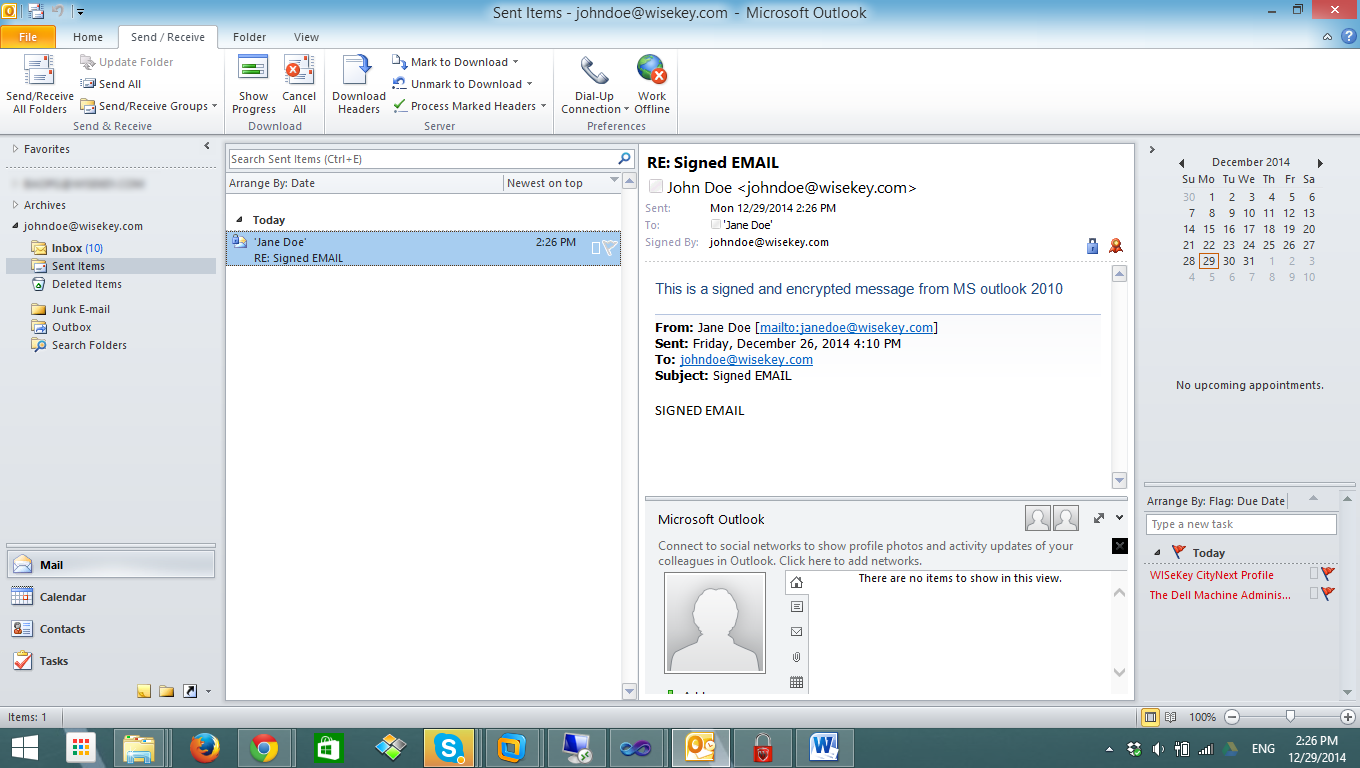The height and width of the screenshot is (768, 1360).
Task: Click Cancel All download icon
Action: click(299, 70)
